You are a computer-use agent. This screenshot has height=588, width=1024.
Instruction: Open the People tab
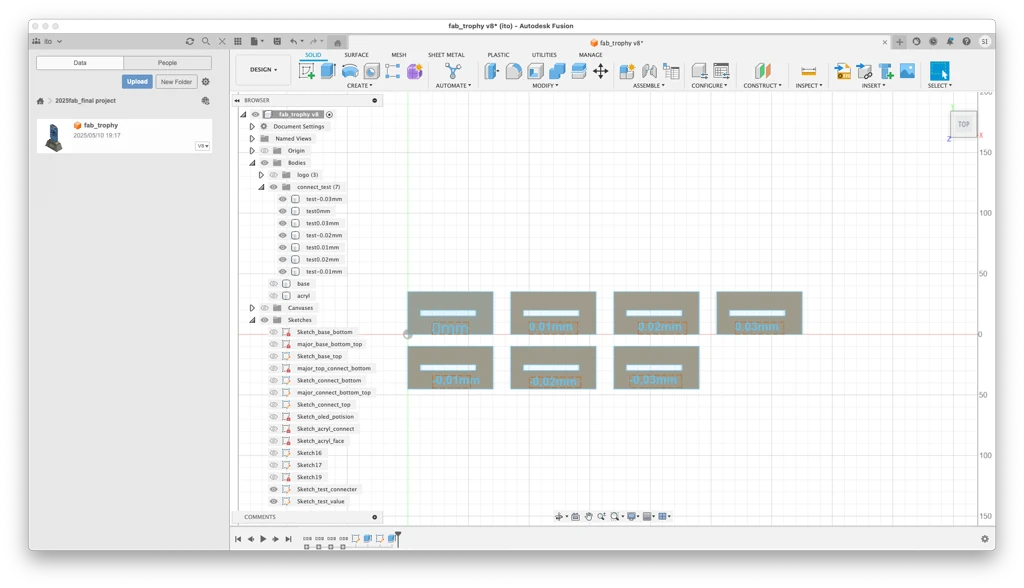tap(167, 63)
